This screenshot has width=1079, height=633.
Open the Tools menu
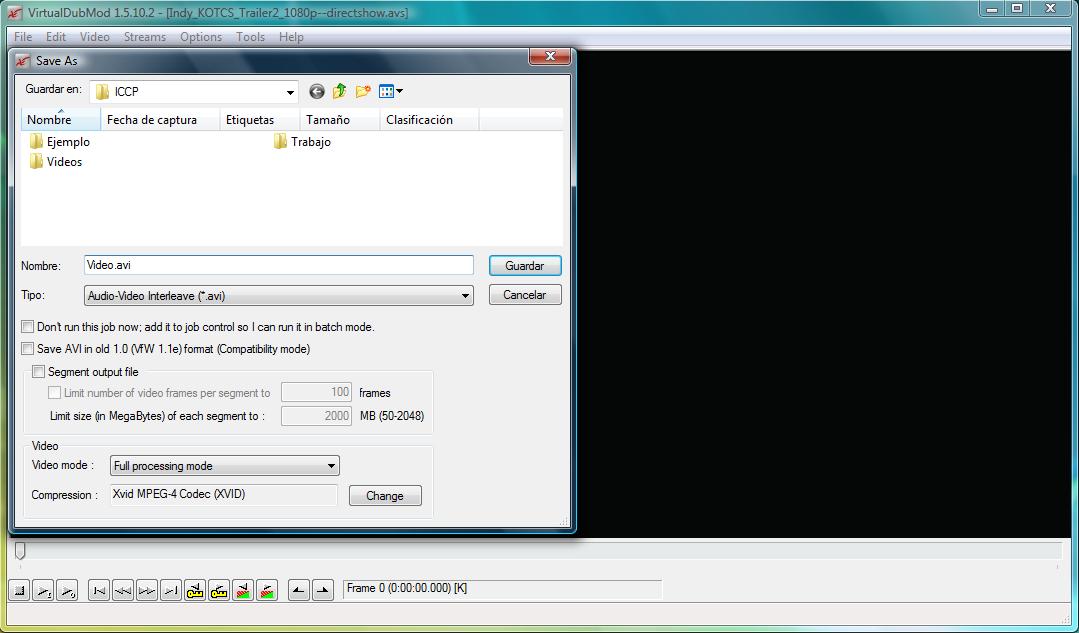tap(250, 37)
